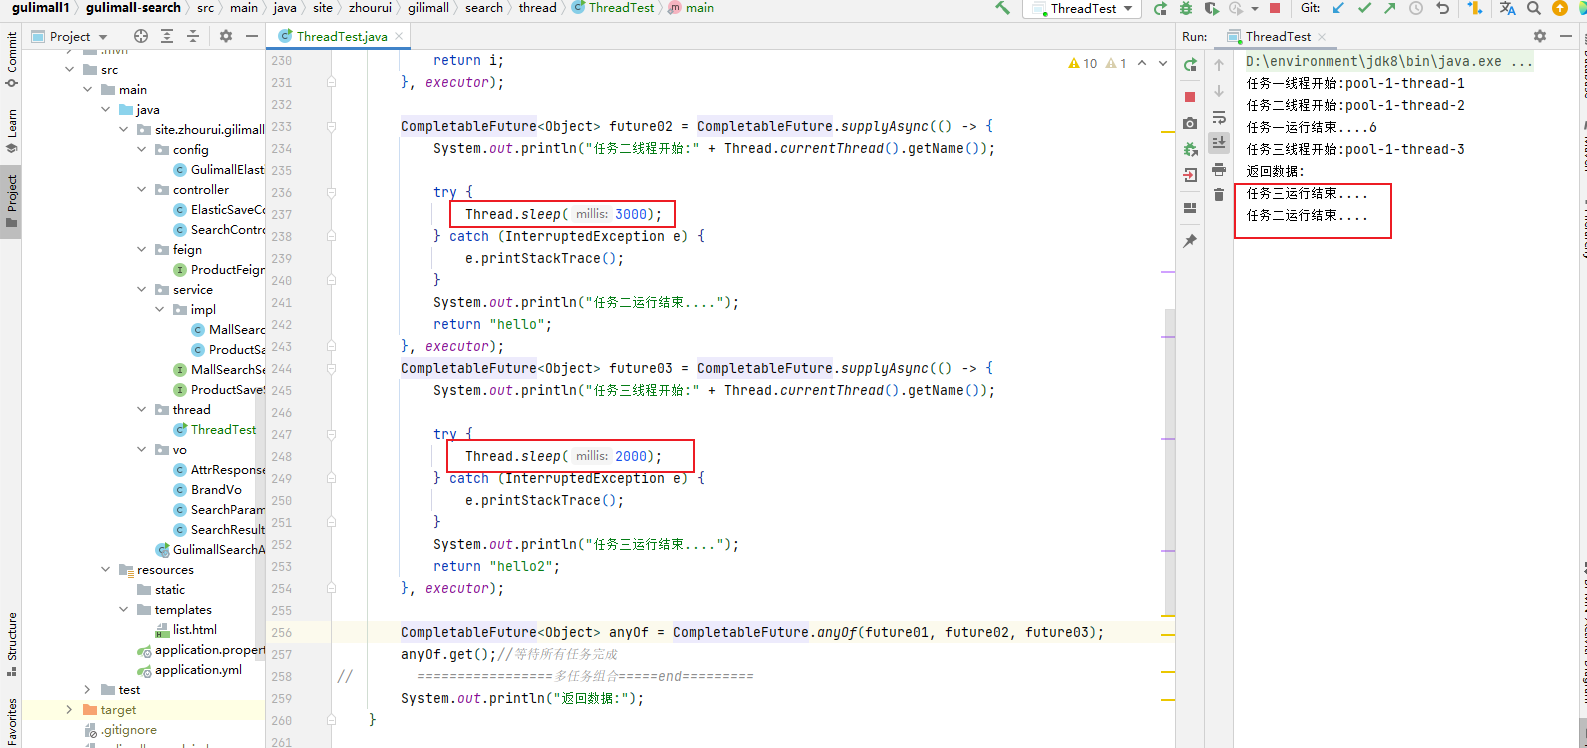
Task: Open the Structure tool window tab
Action: [12, 643]
